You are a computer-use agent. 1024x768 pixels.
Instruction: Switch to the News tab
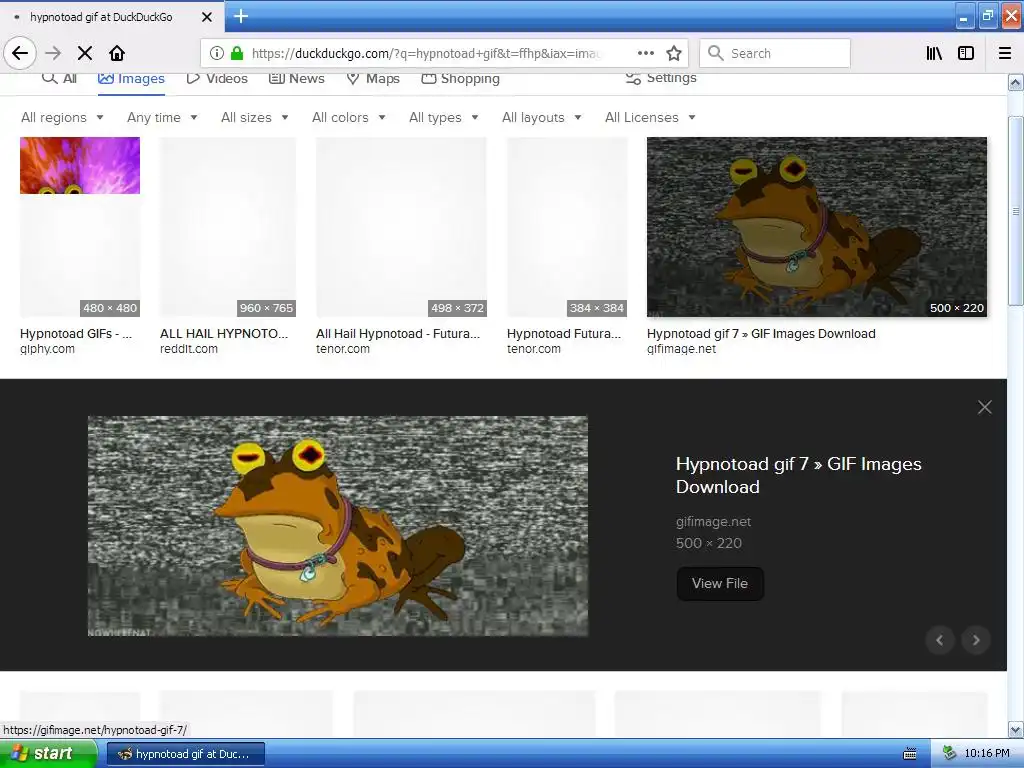click(296, 78)
